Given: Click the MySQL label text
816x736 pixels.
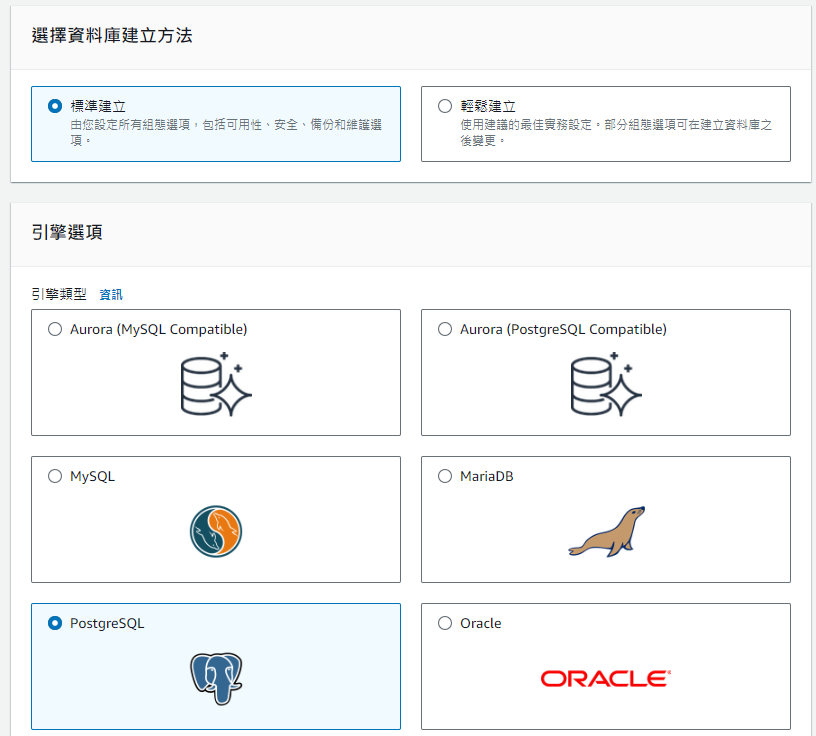Looking at the screenshot, I should 93,477.
